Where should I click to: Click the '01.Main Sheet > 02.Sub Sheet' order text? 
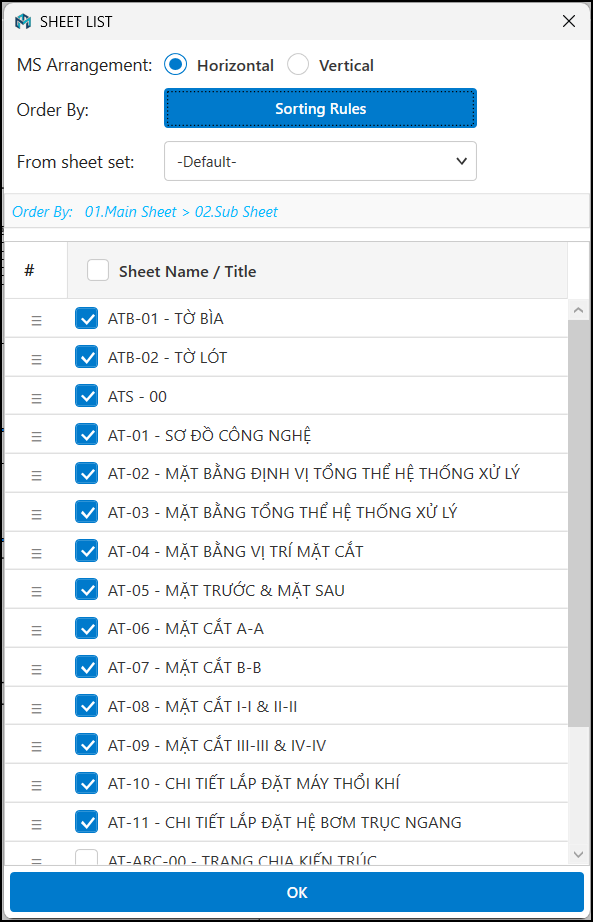181,212
